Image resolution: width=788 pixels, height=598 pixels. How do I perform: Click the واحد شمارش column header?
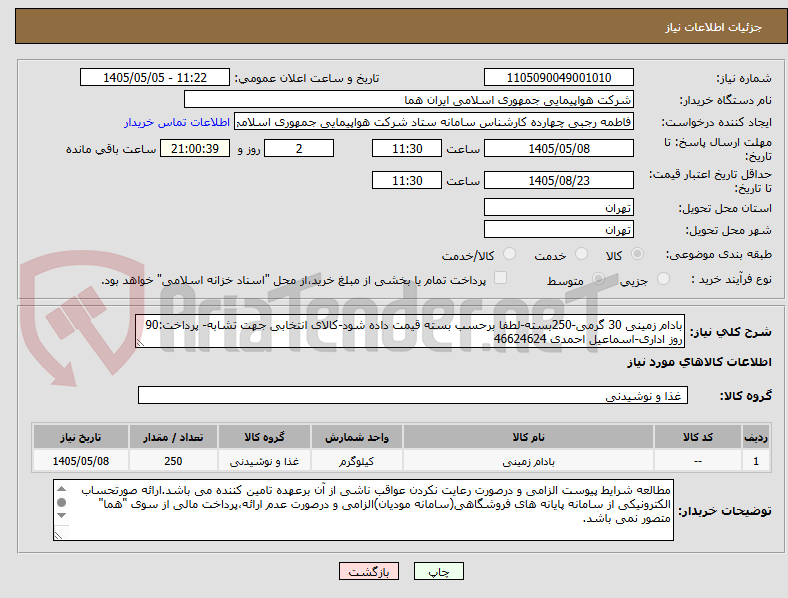[356, 437]
